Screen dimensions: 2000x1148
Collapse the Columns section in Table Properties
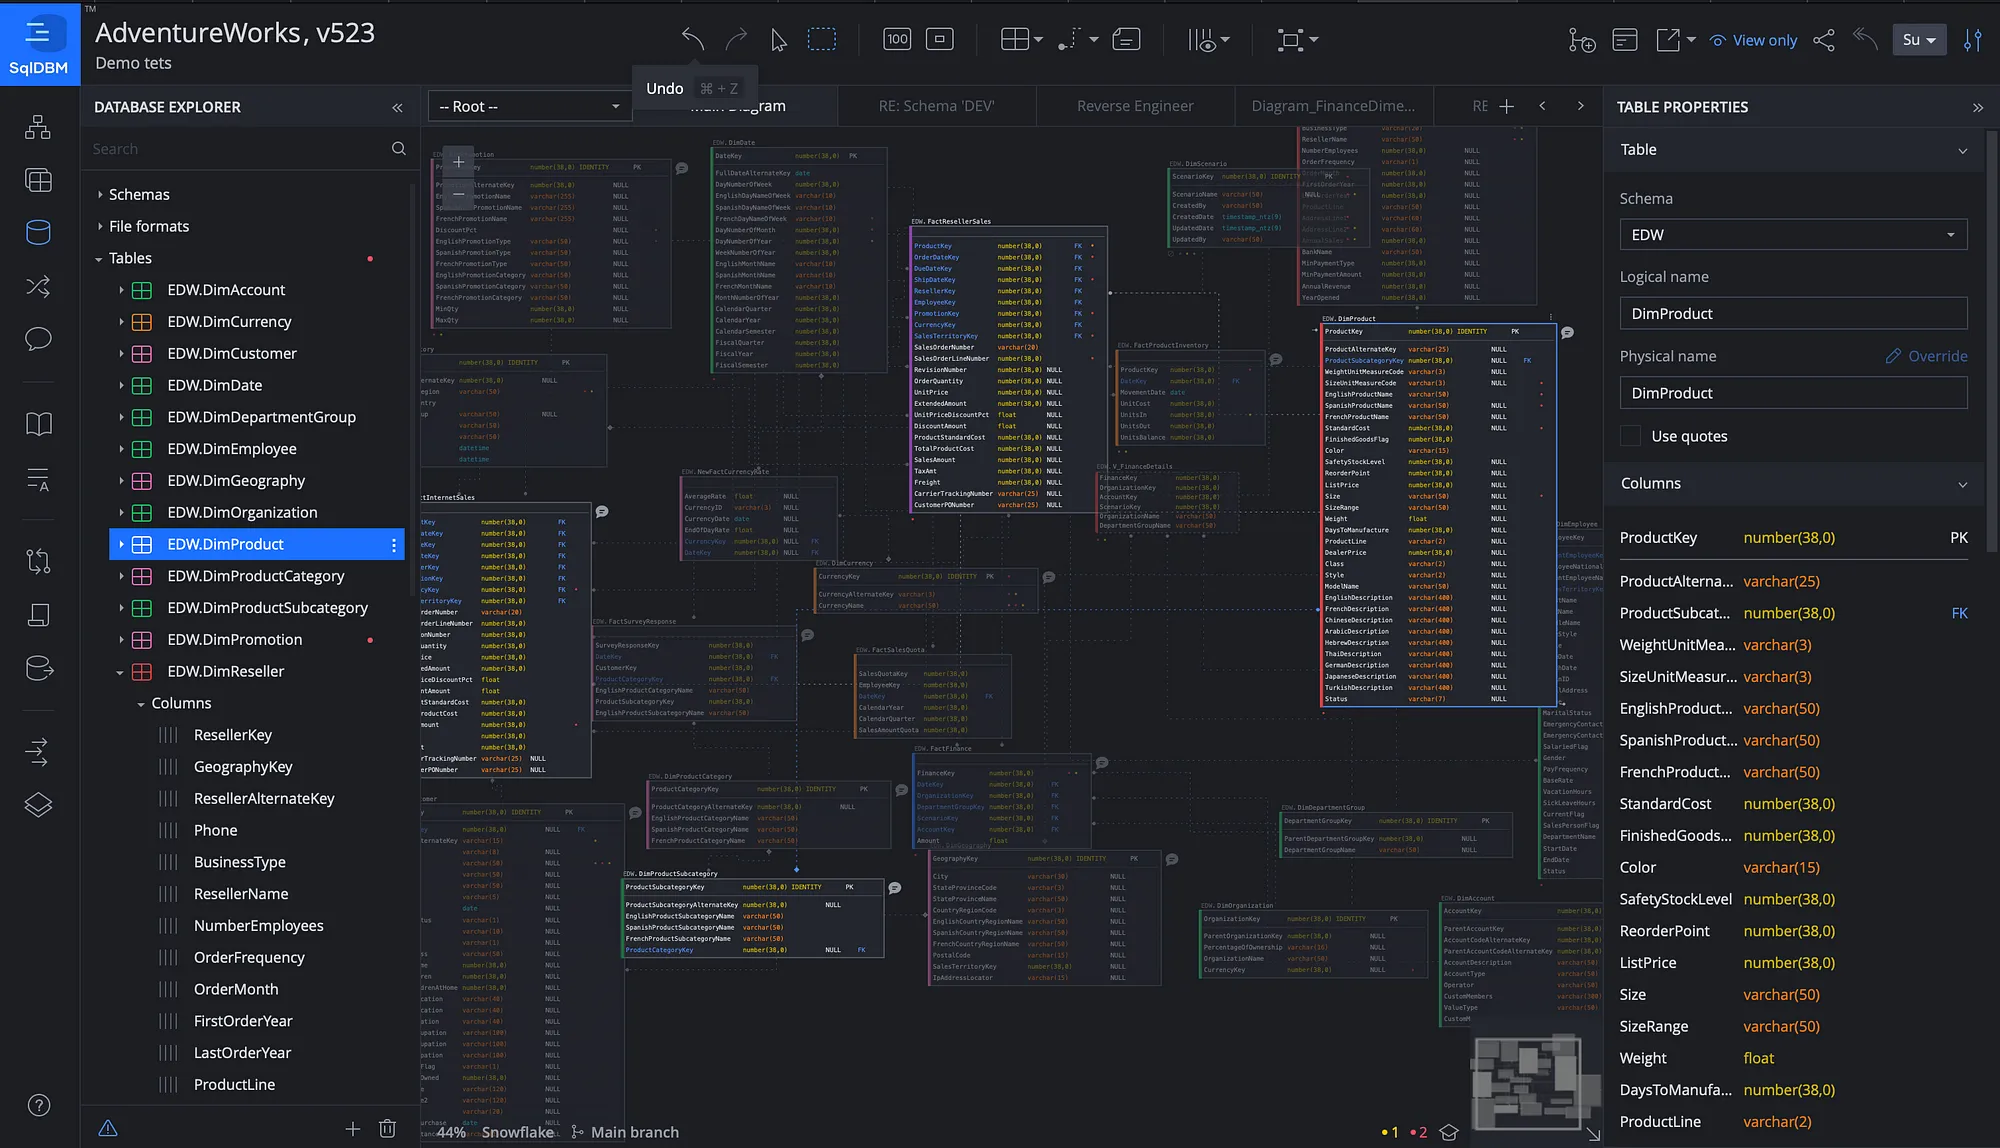click(1962, 484)
